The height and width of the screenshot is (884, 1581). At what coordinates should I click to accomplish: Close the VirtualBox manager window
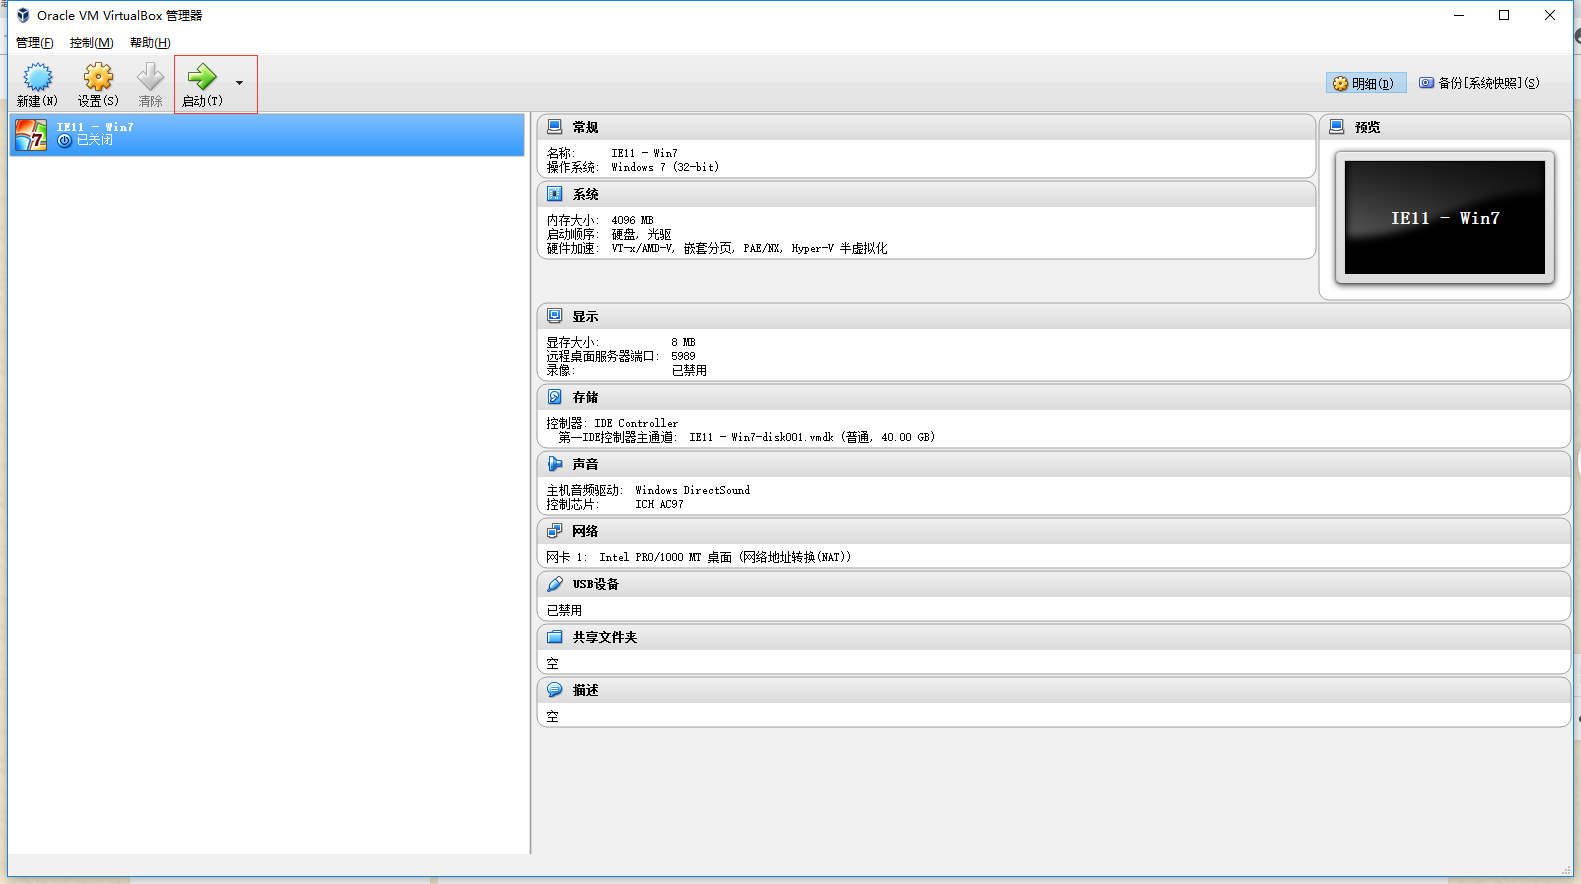pyautogui.click(x=1550, y=15)
